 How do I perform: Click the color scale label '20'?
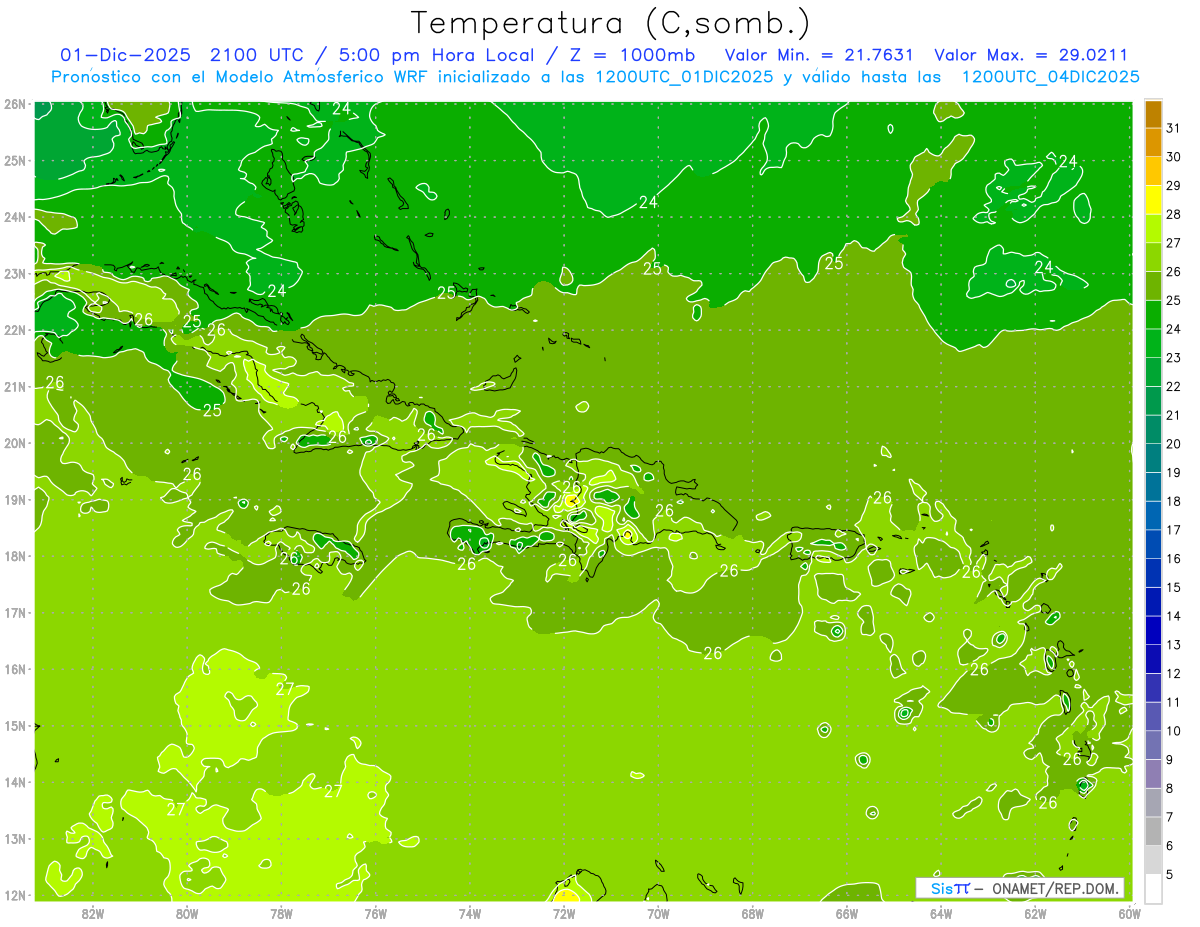[x=1173, y=444]
